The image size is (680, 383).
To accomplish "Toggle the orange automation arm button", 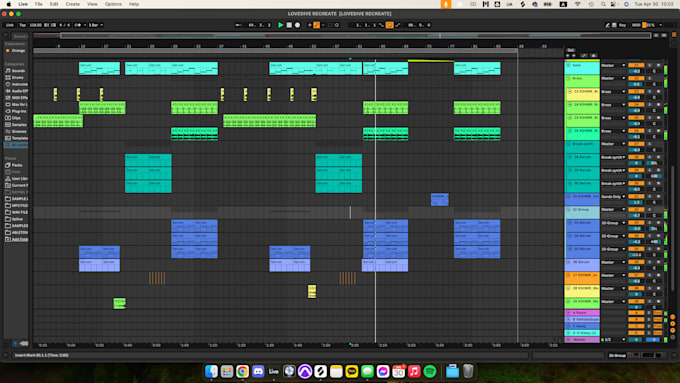I will click(317, 25).
